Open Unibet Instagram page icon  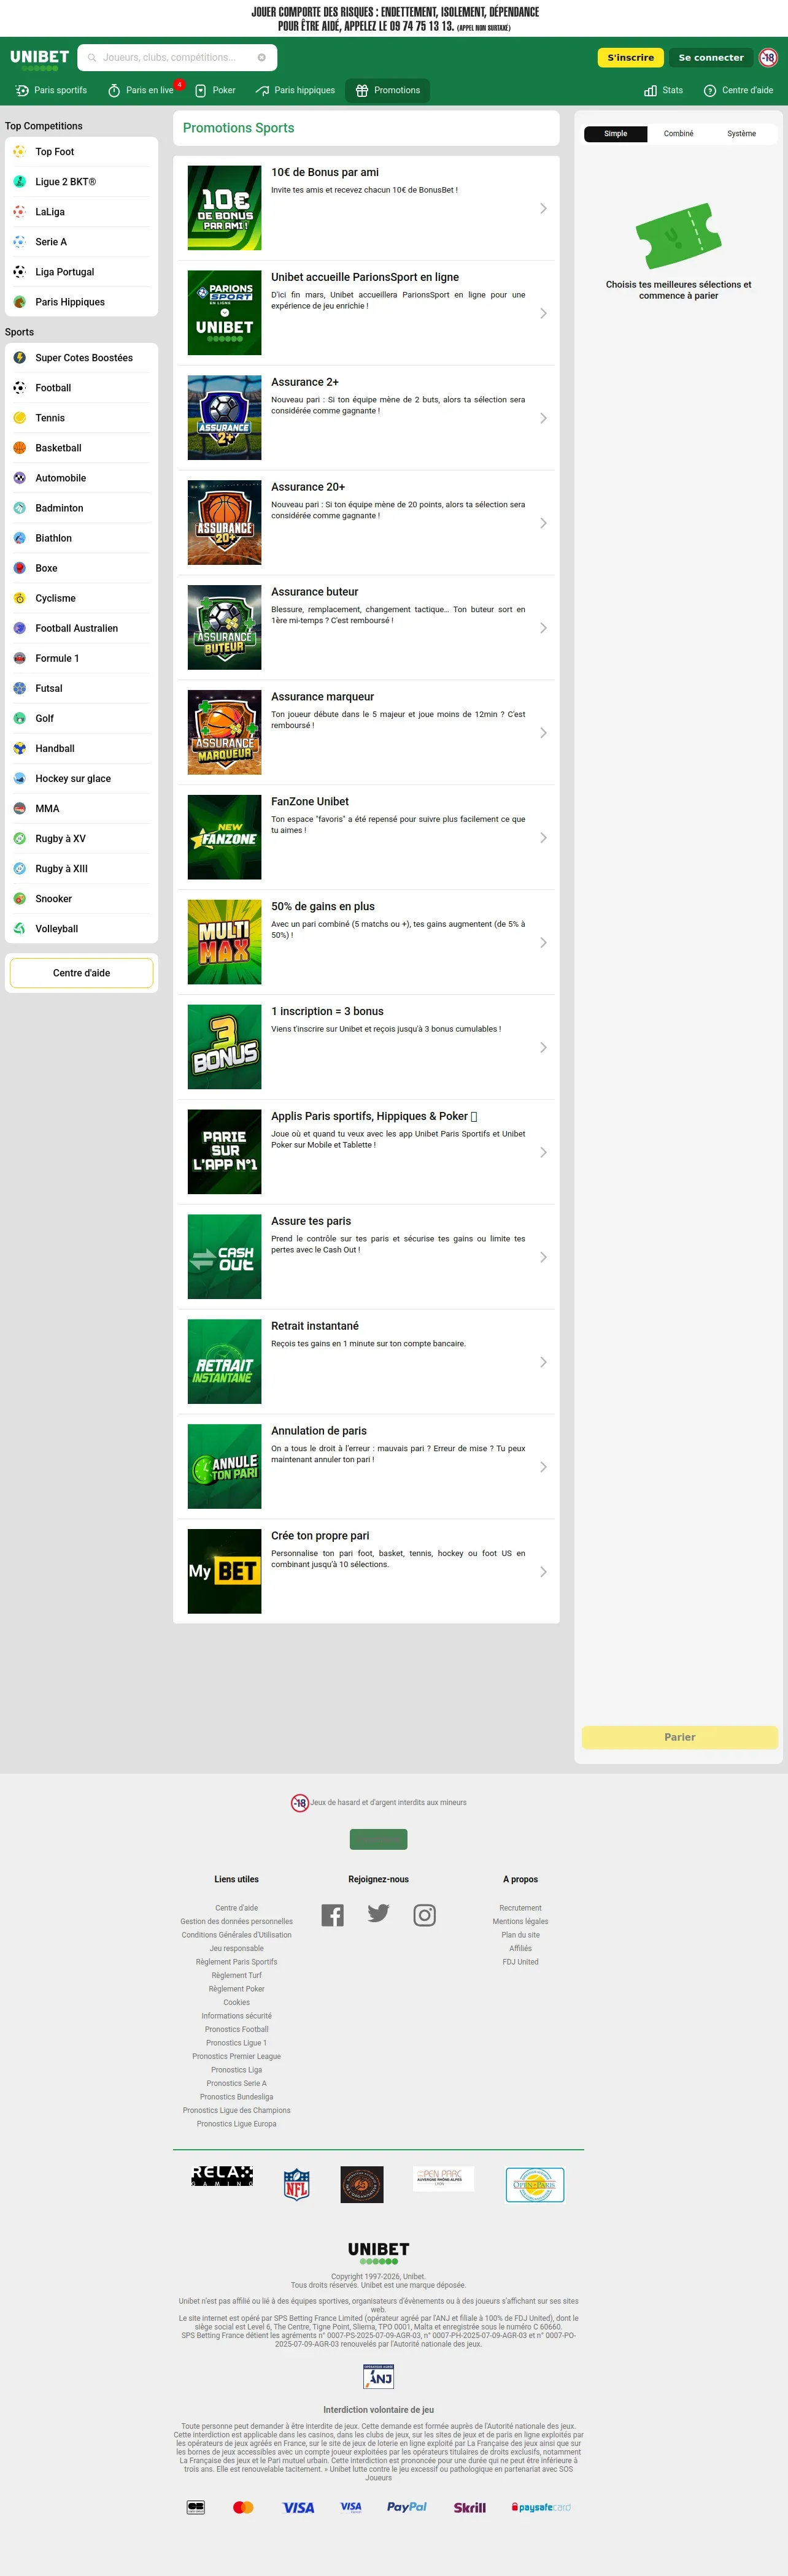(x=425, y=1915)
